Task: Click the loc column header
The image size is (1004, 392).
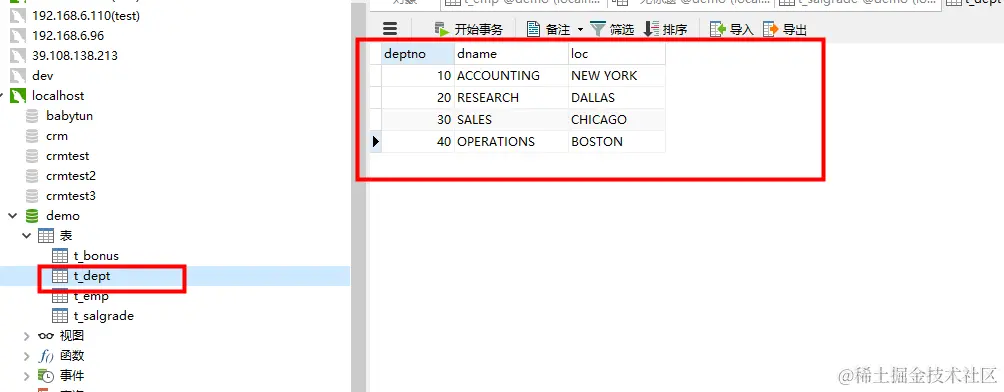Action: pyautogui.click(x=617, y=54)
